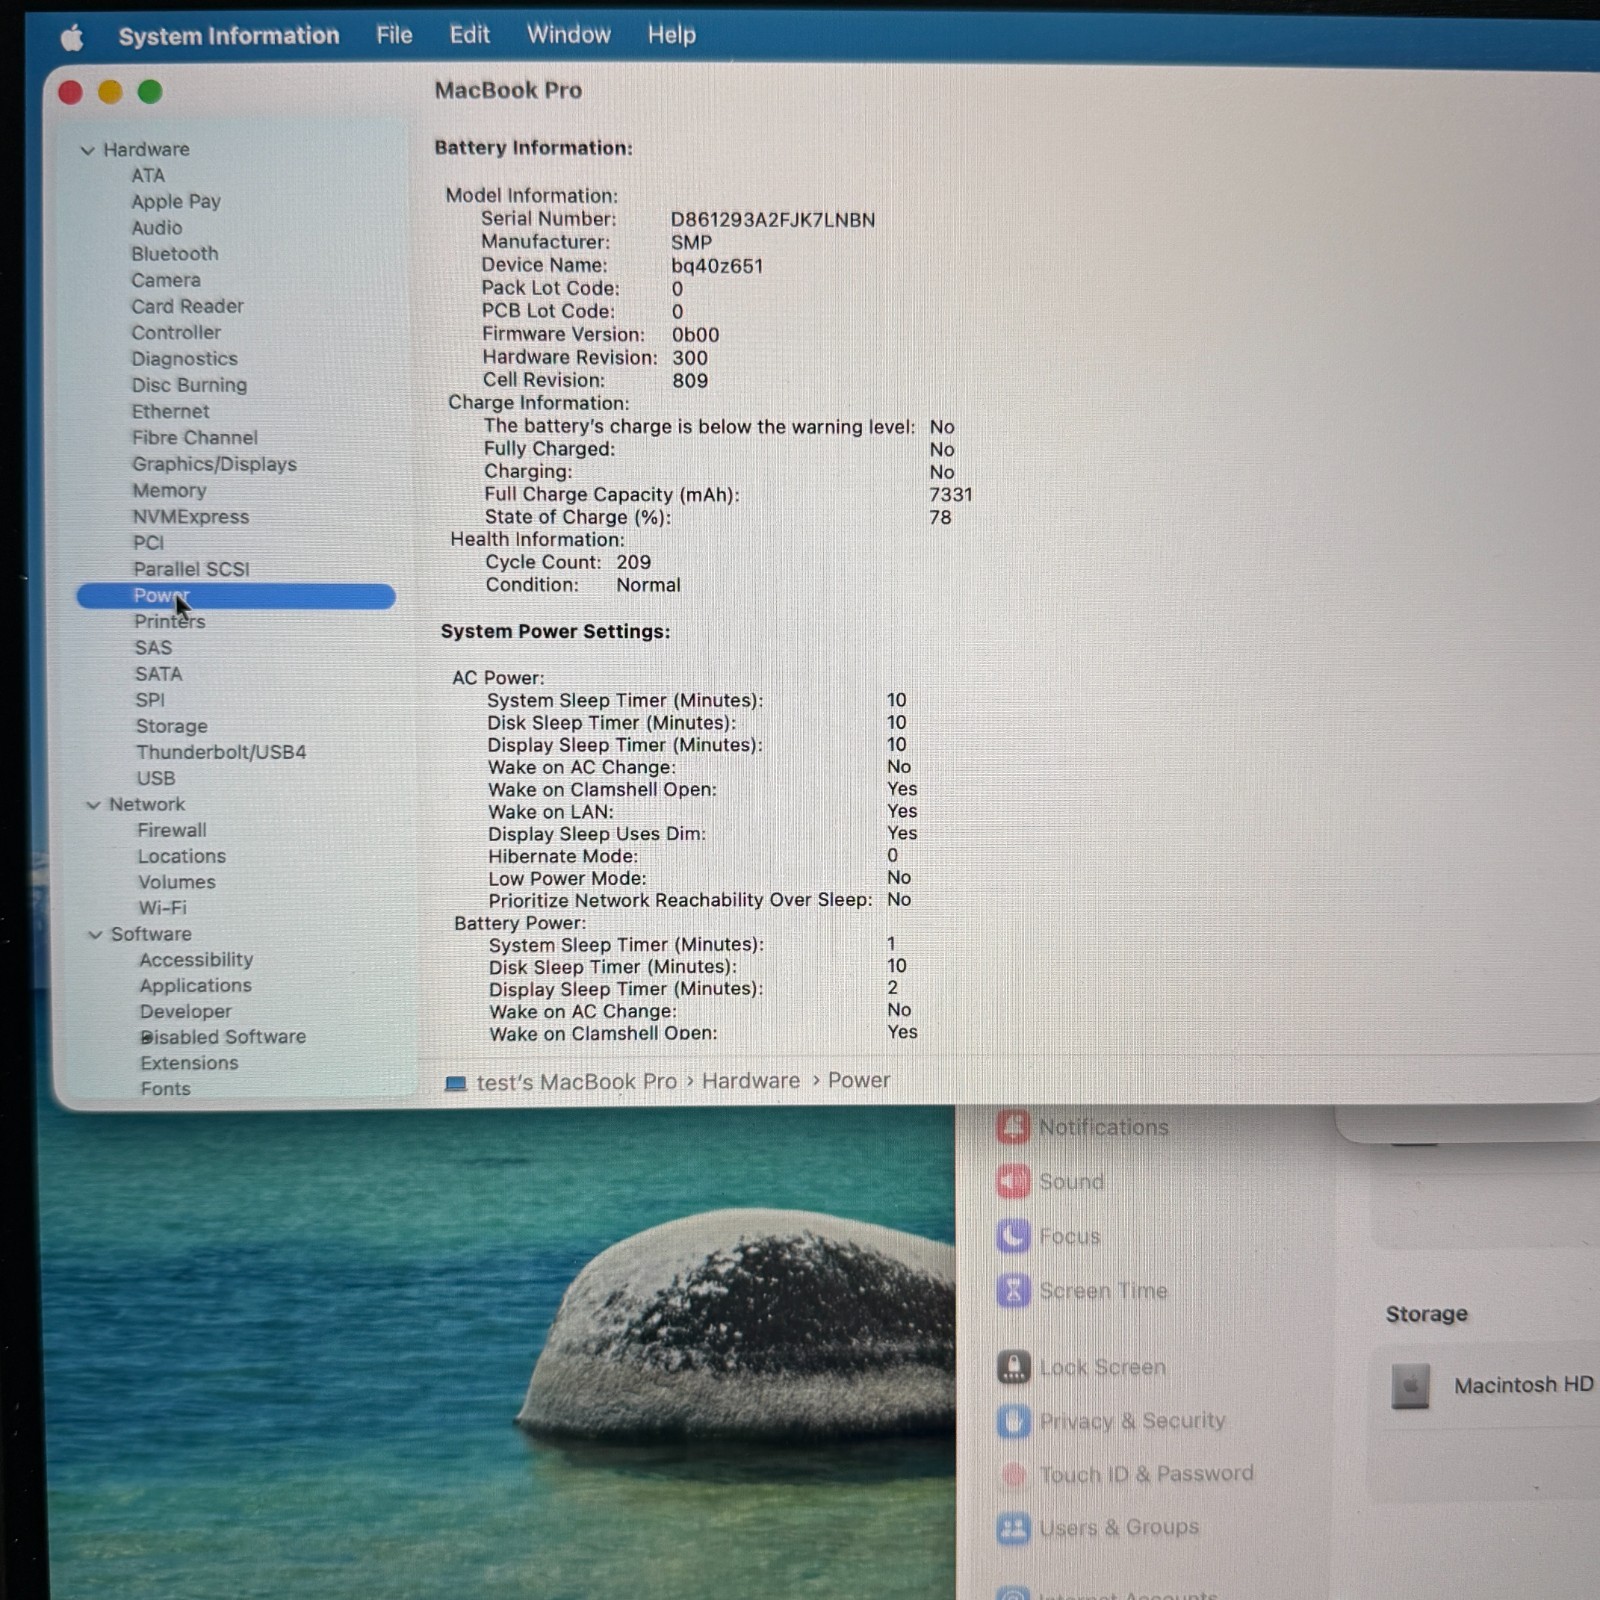
Task: Select Disabled Software in the sidebar
Action: 223,1037
